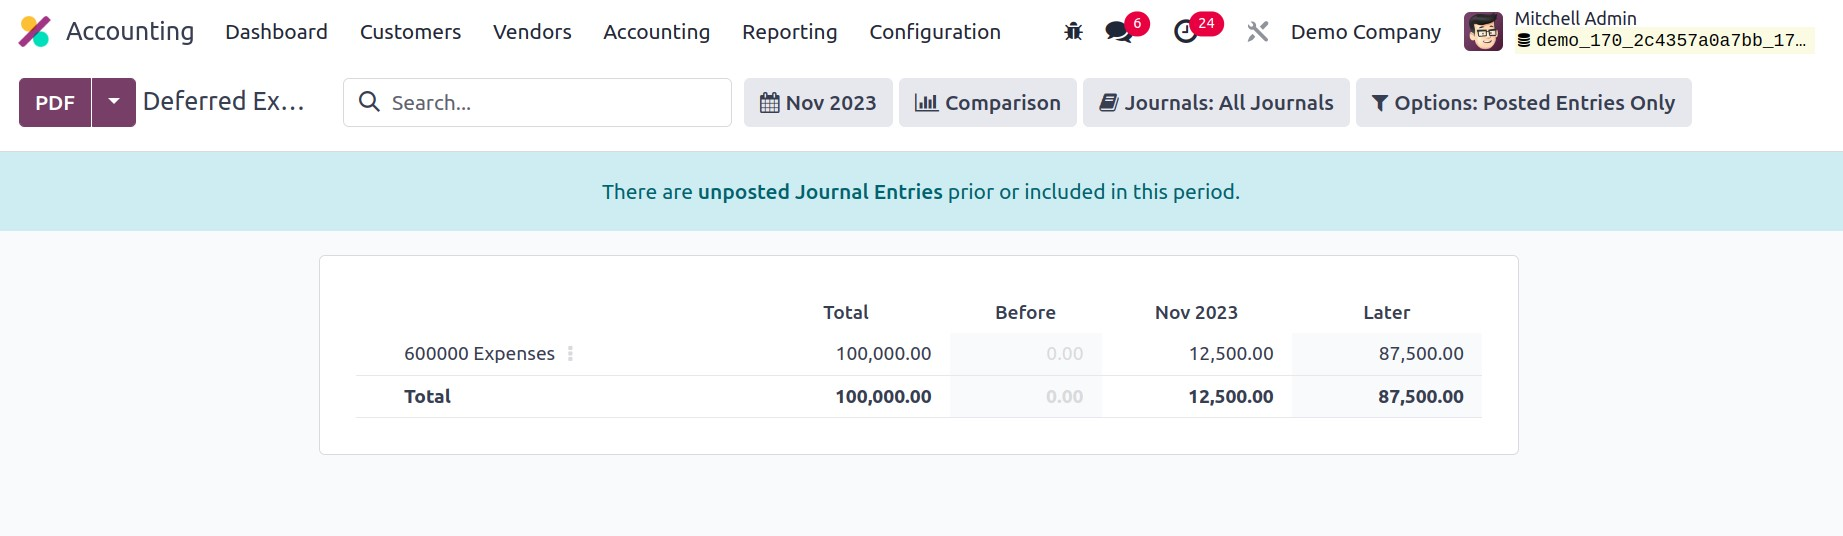Click the three-dot icon beside 600000 Expenses
The height and width of the screenshot is (536, 1843).
pyautogui.click(x=570, y=354)
